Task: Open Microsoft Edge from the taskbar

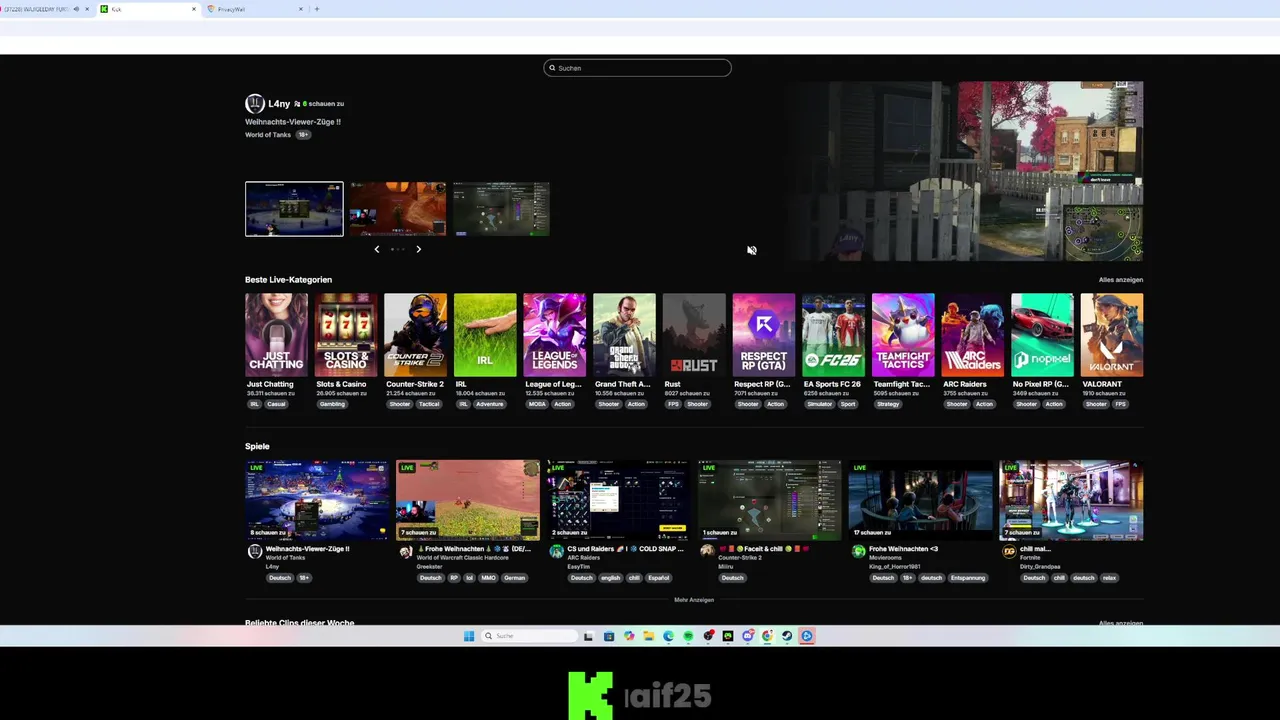Action: (x=668, y=636)
